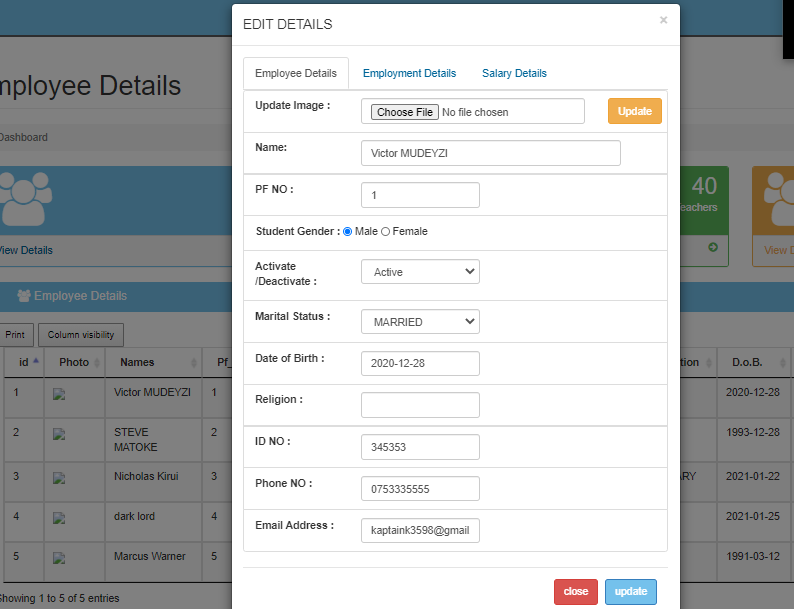Open the Salary Details tab

[x=514, y=73]
